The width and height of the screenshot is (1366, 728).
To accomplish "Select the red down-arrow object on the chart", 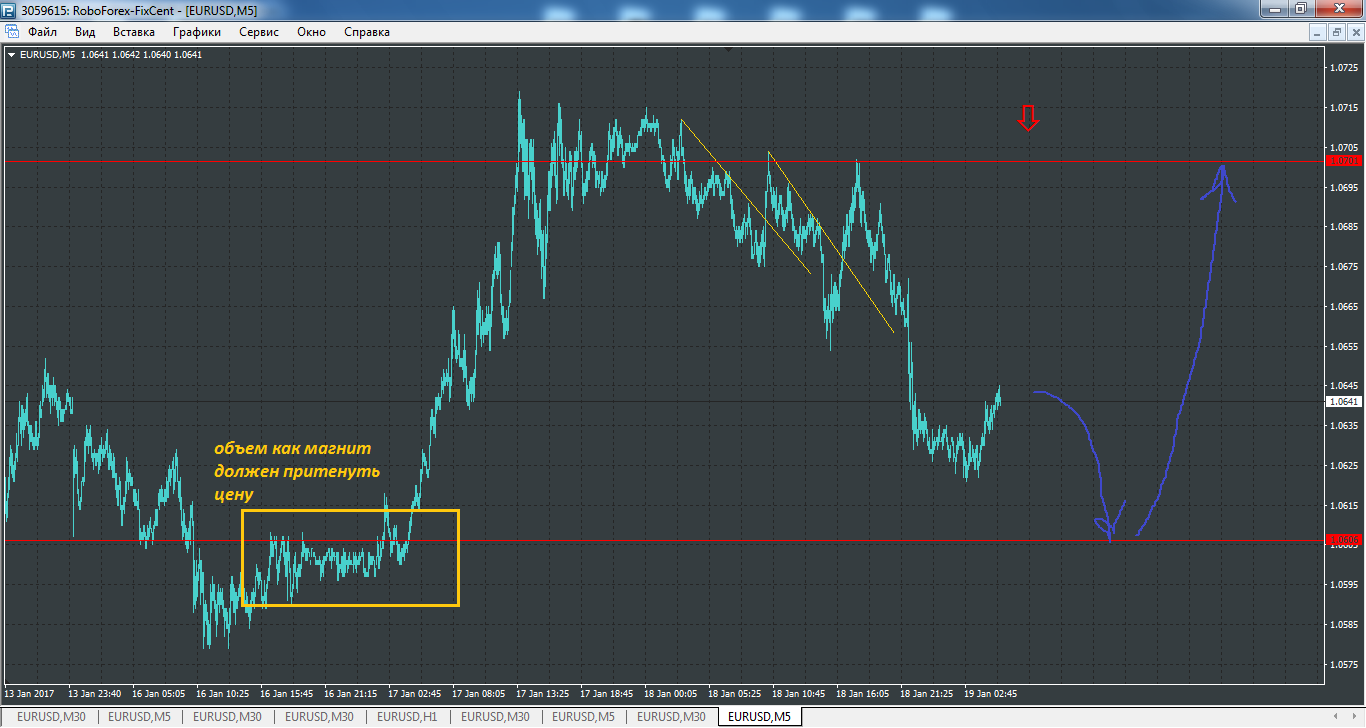I will (x=1028, y=117).
